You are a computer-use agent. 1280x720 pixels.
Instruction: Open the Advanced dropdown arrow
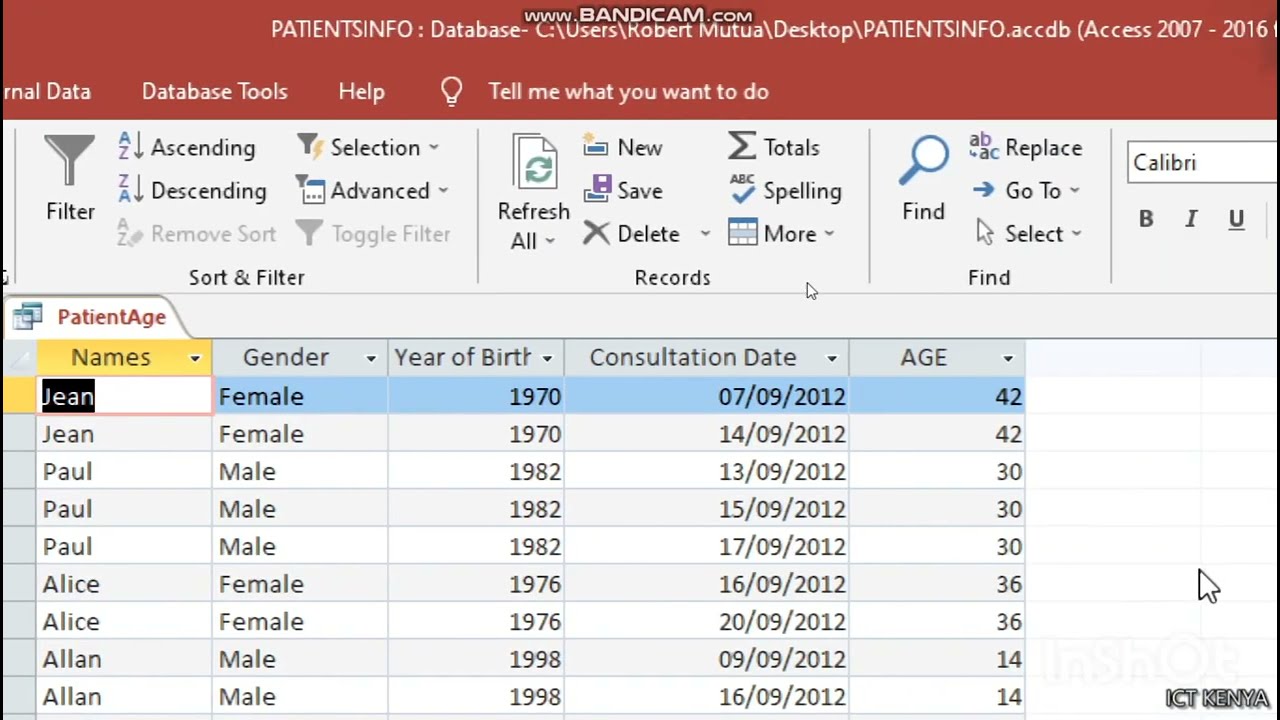[443, 191]
